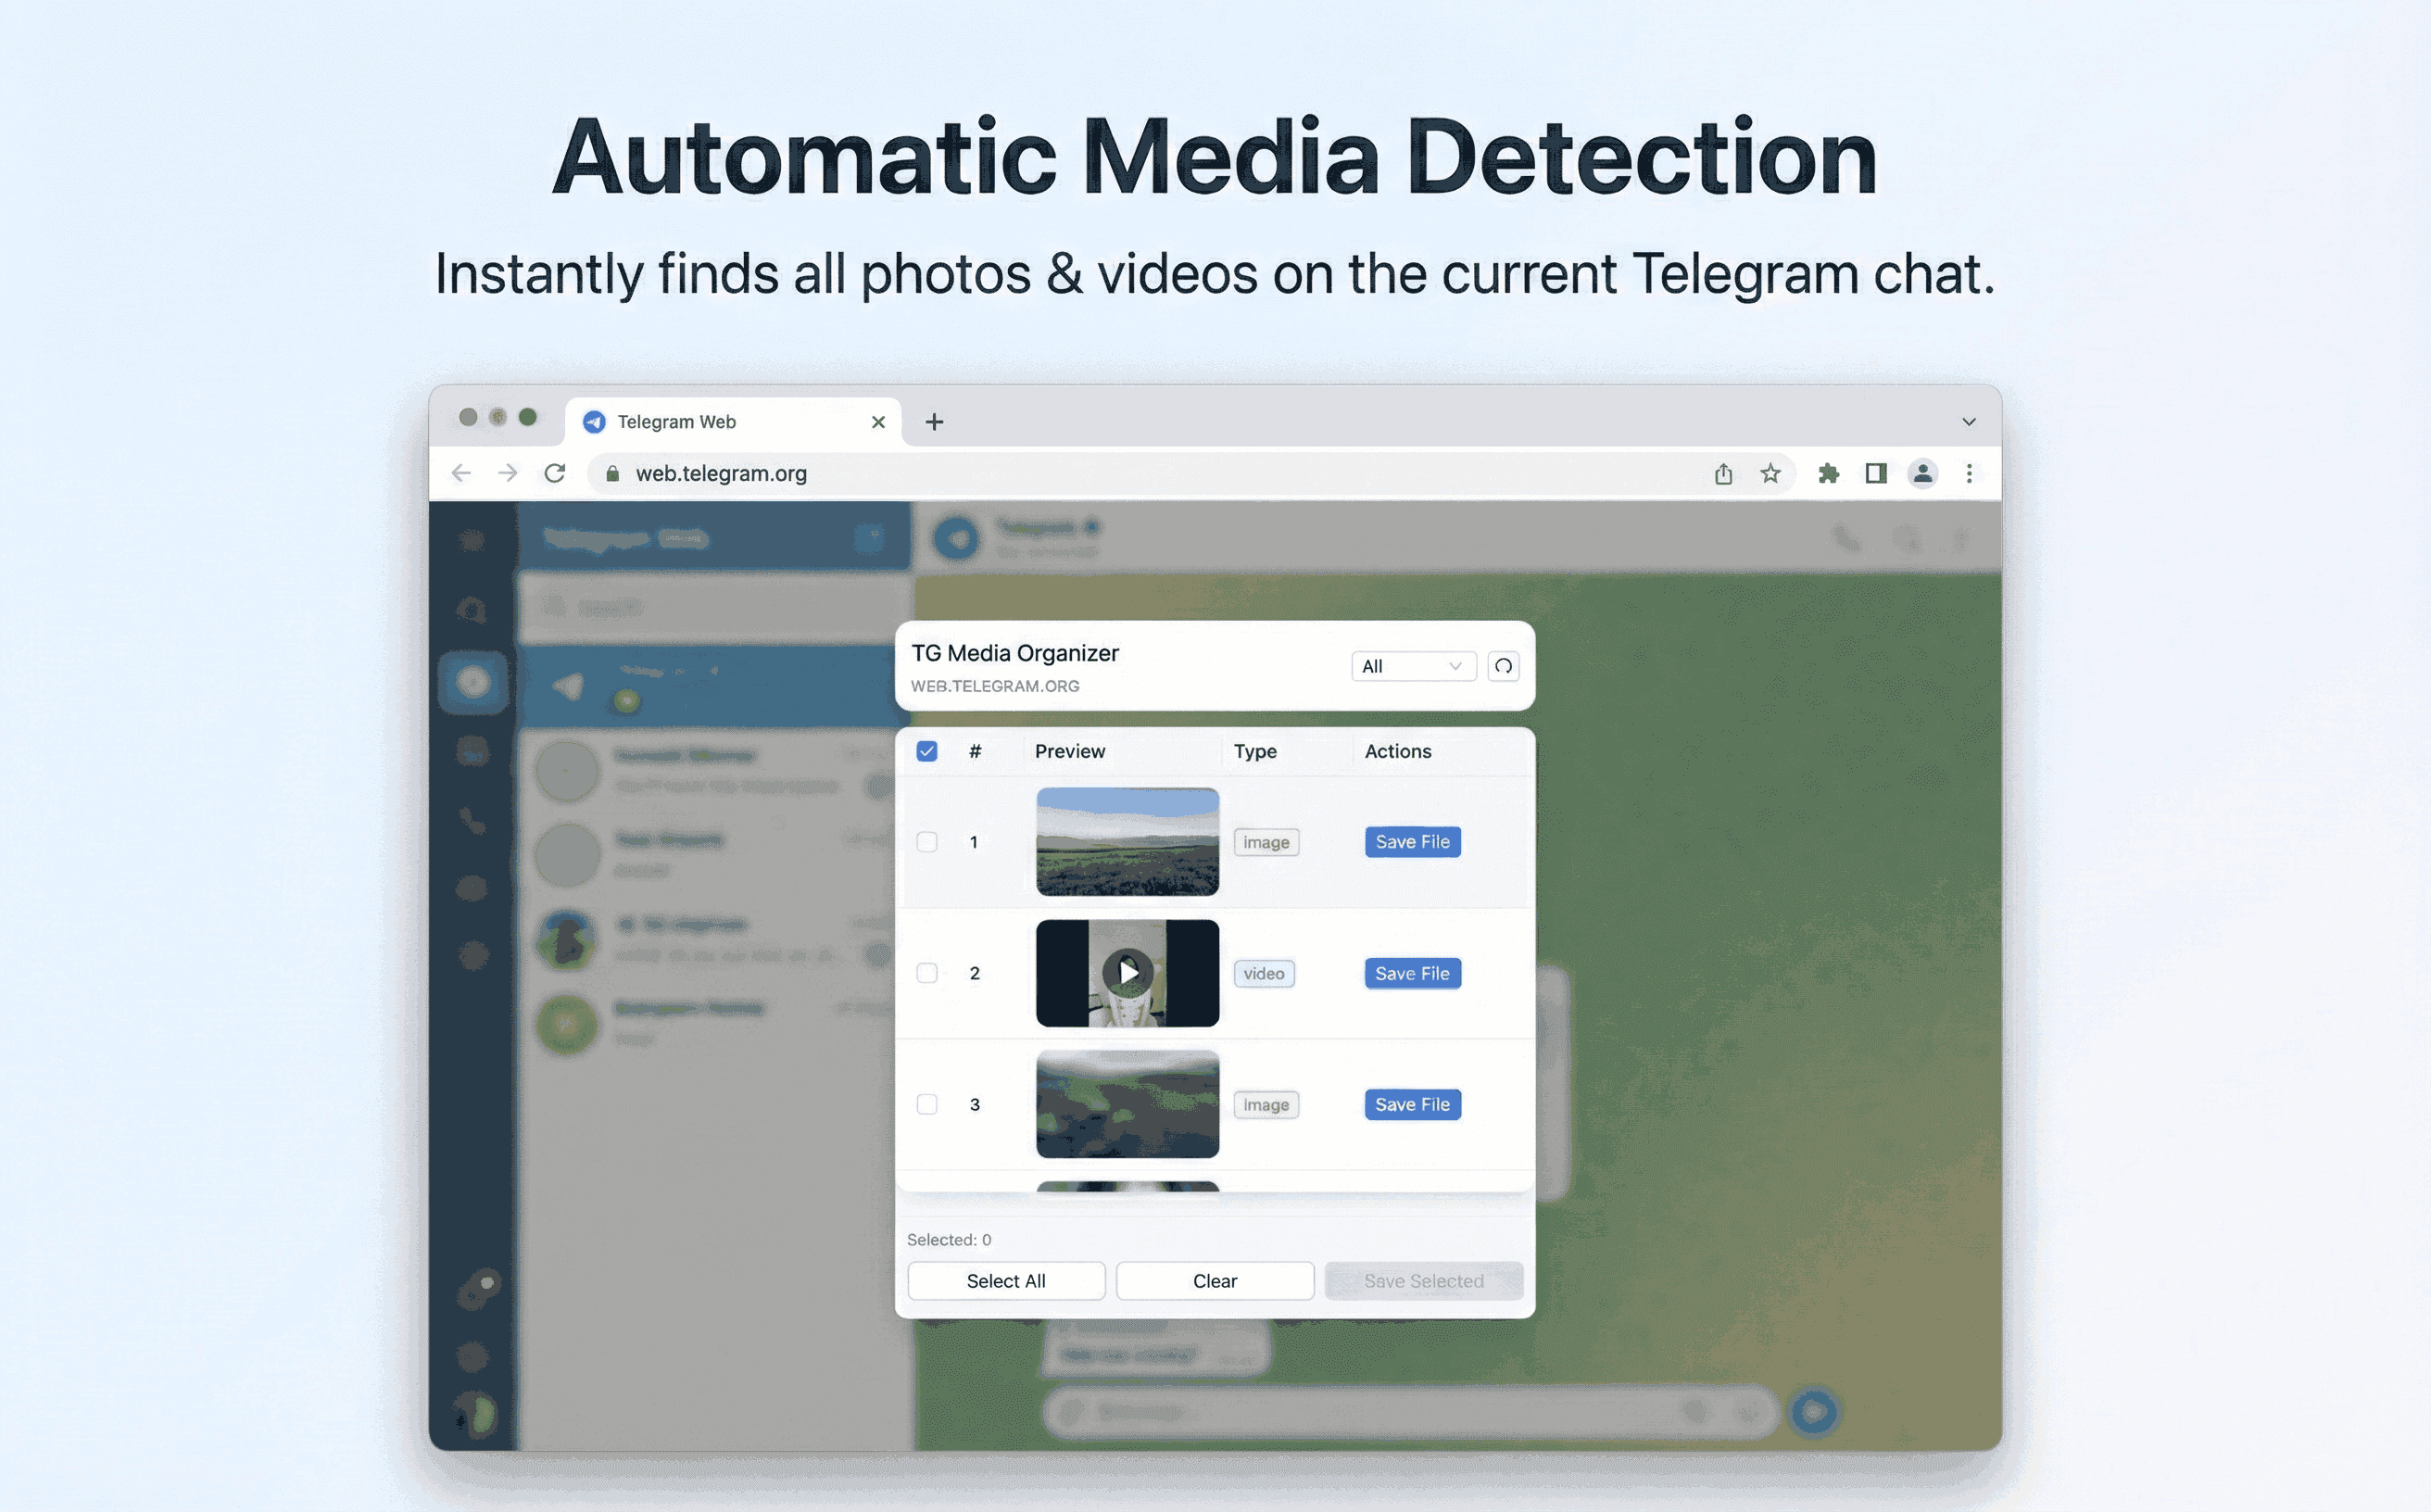The height and width of the screenshot is (1512, 2431).
Task: Open the Extensions puzzle icon in the toolbar
Action: (x=1828, y=473)
